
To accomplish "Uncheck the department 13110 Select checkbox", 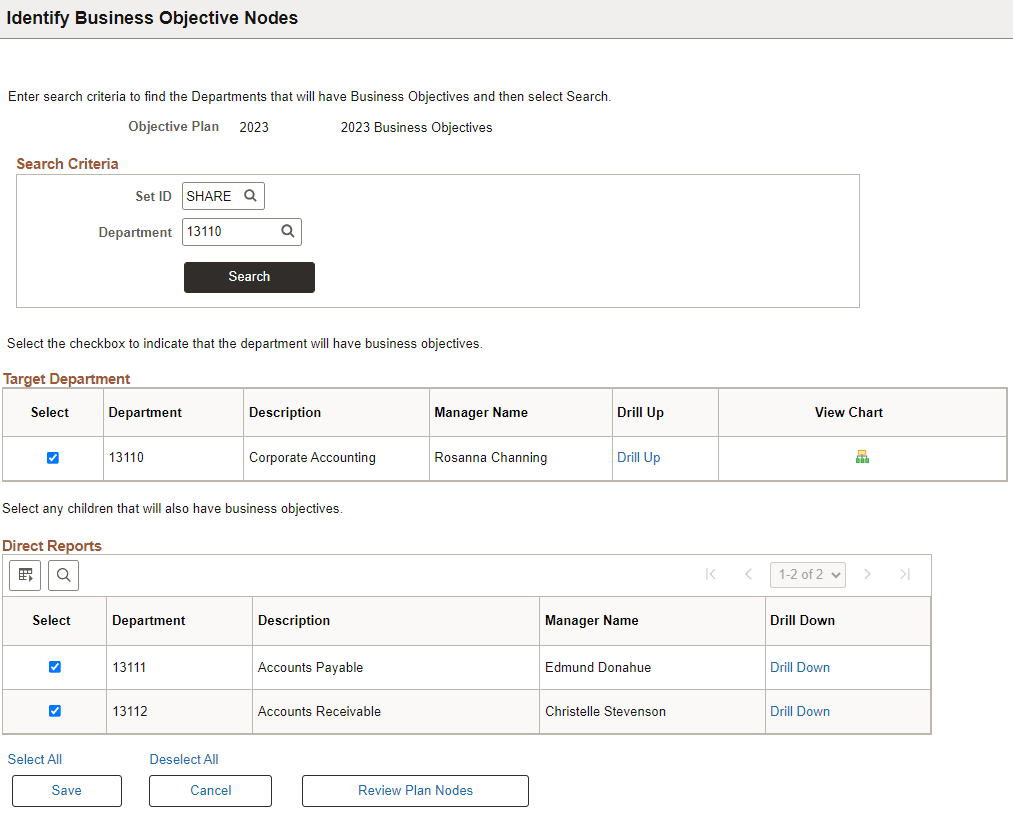I will pos(53,458).
